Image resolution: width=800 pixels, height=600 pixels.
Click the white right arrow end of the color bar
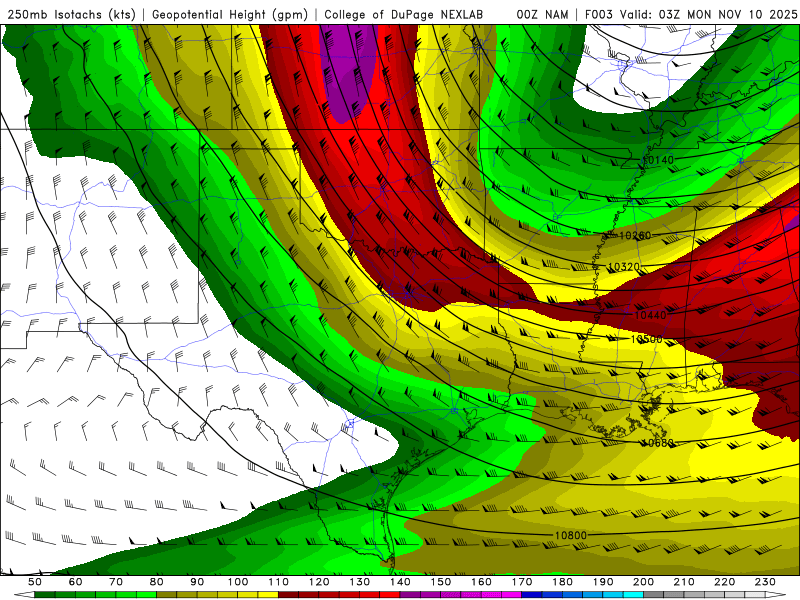[775, 595]
